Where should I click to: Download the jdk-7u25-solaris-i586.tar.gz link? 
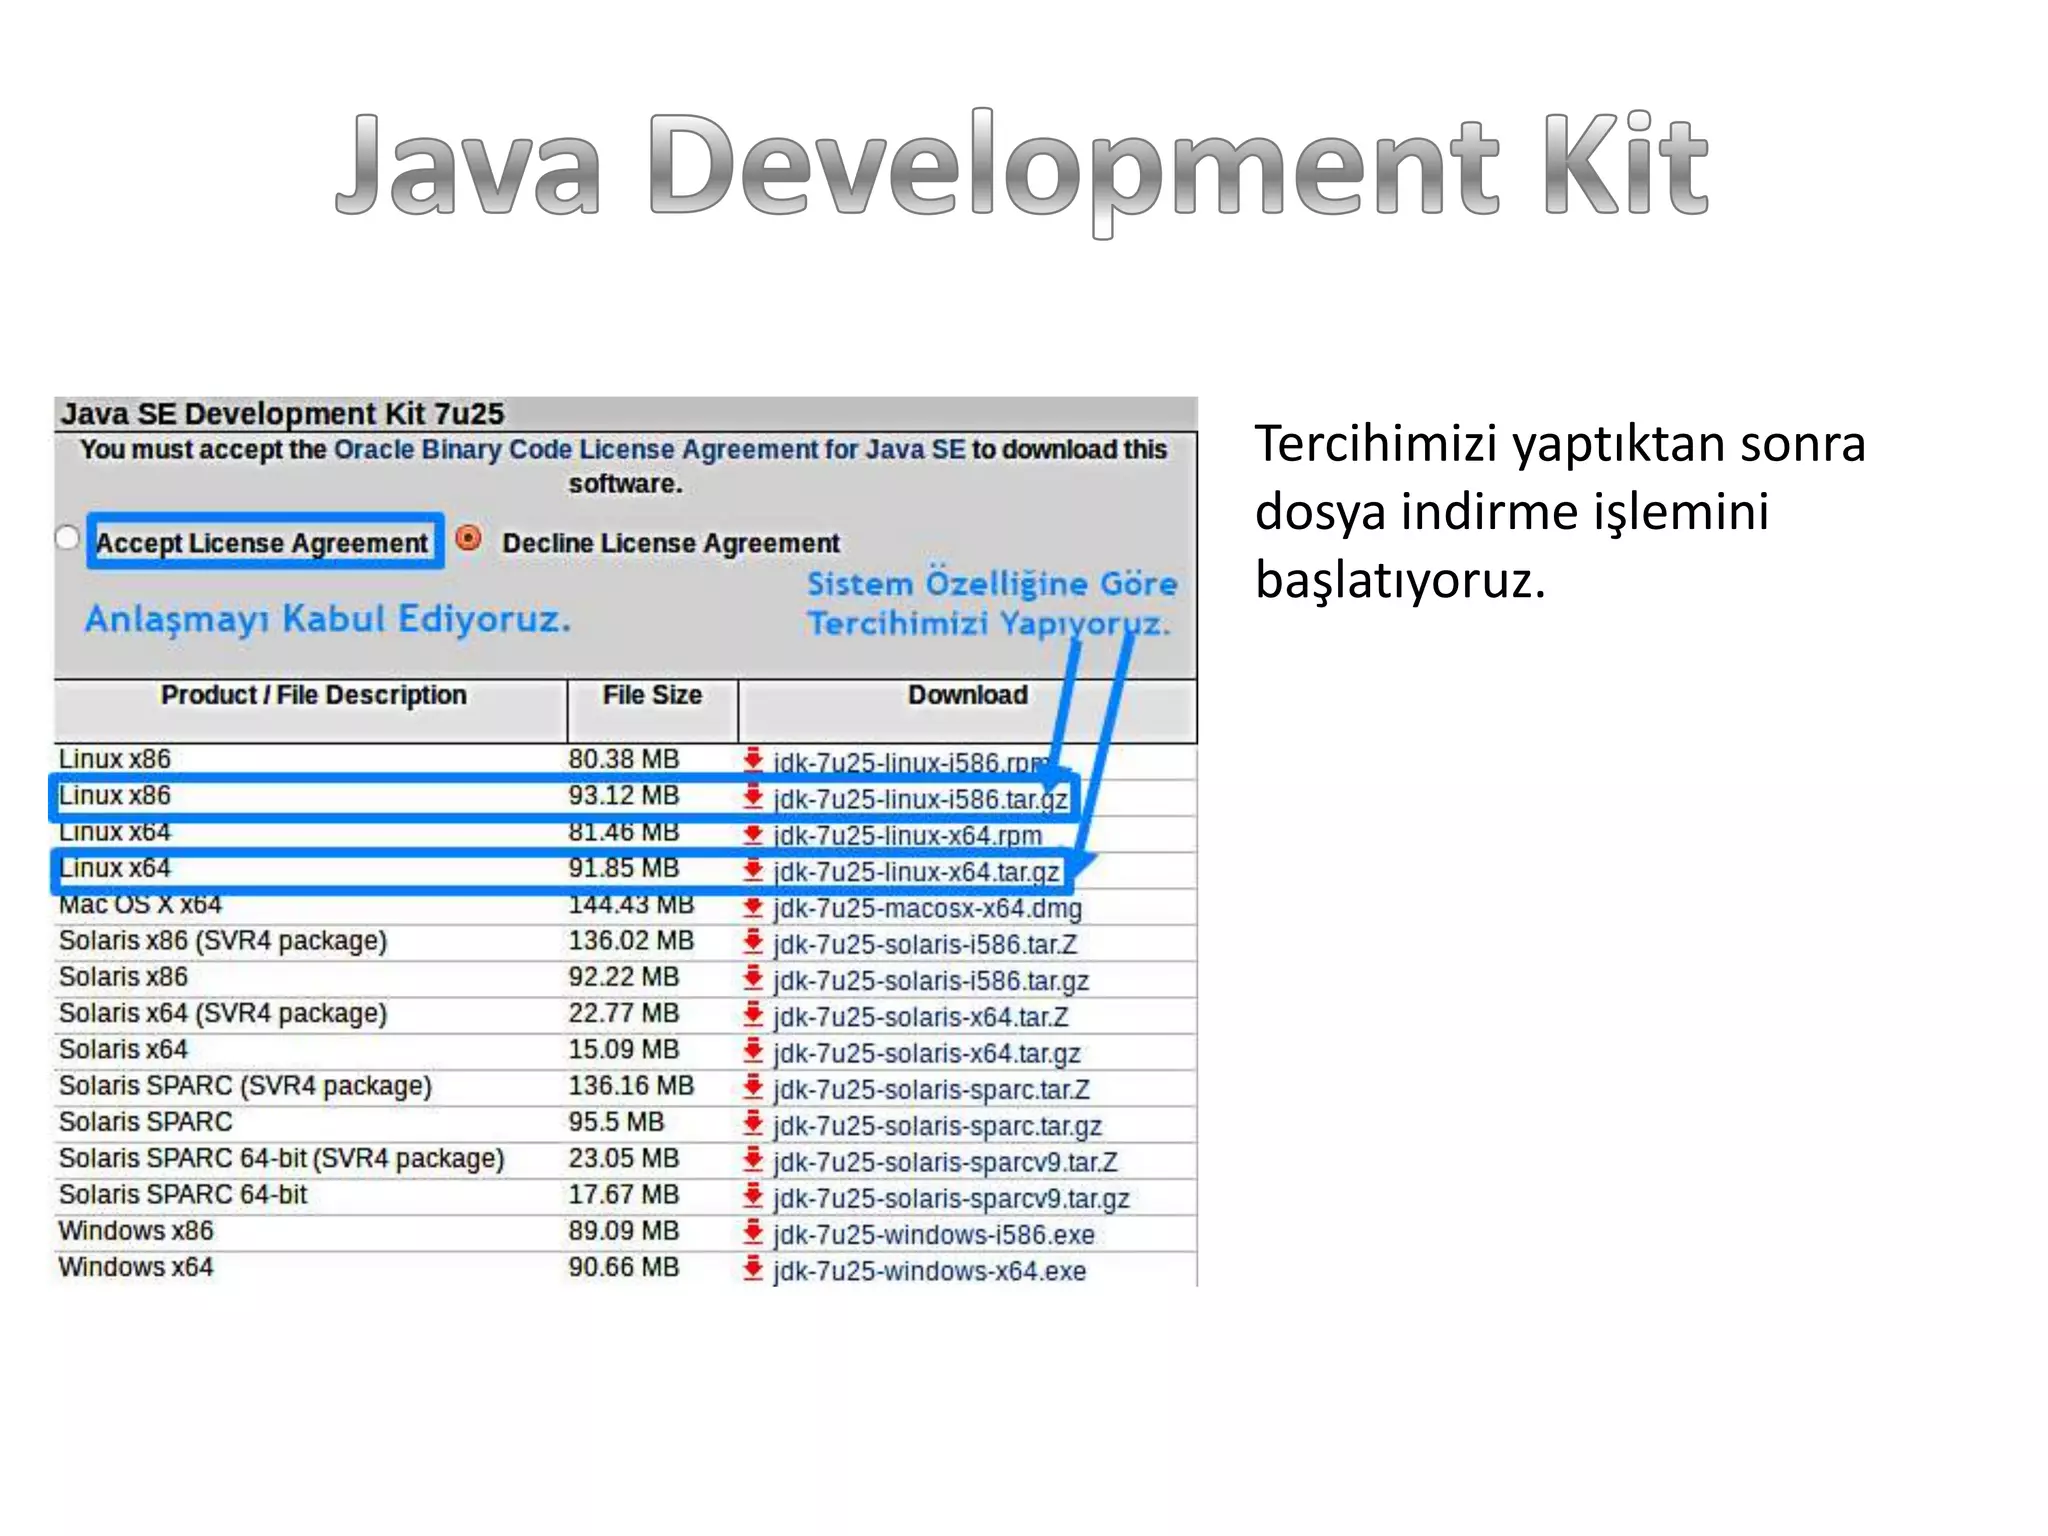[x=931, y=981]
